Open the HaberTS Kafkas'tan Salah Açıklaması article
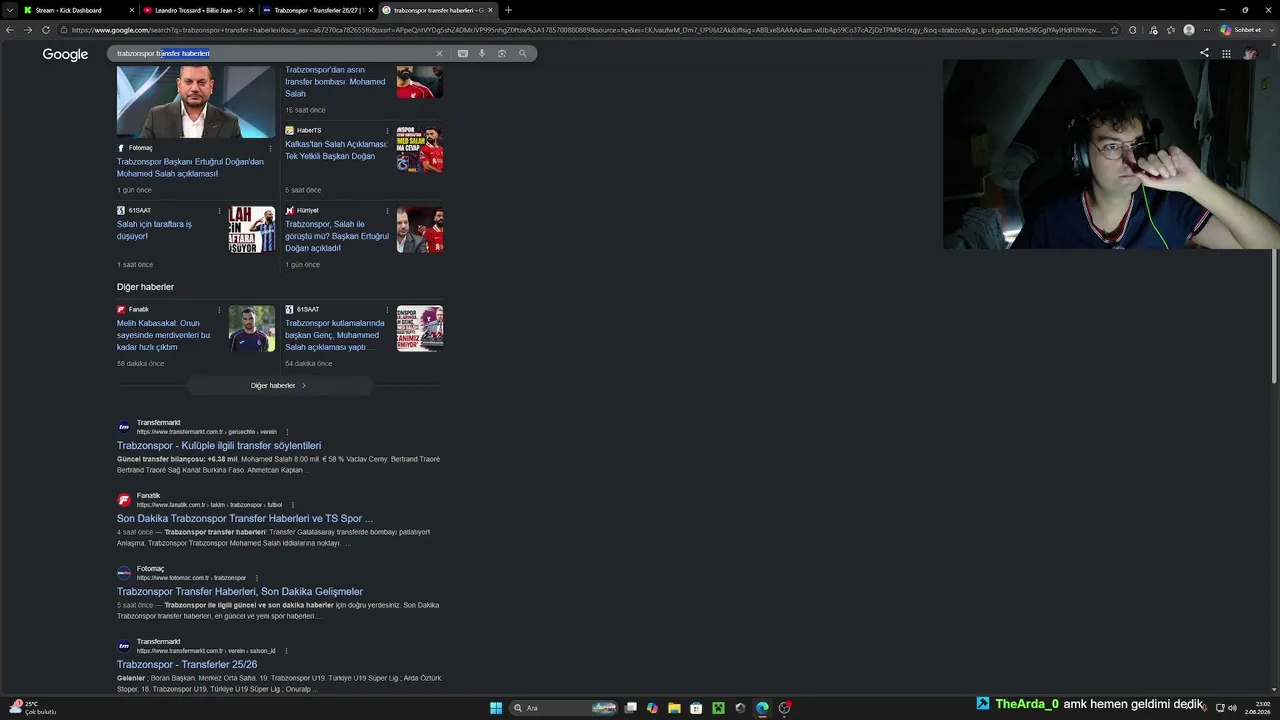 336,150
